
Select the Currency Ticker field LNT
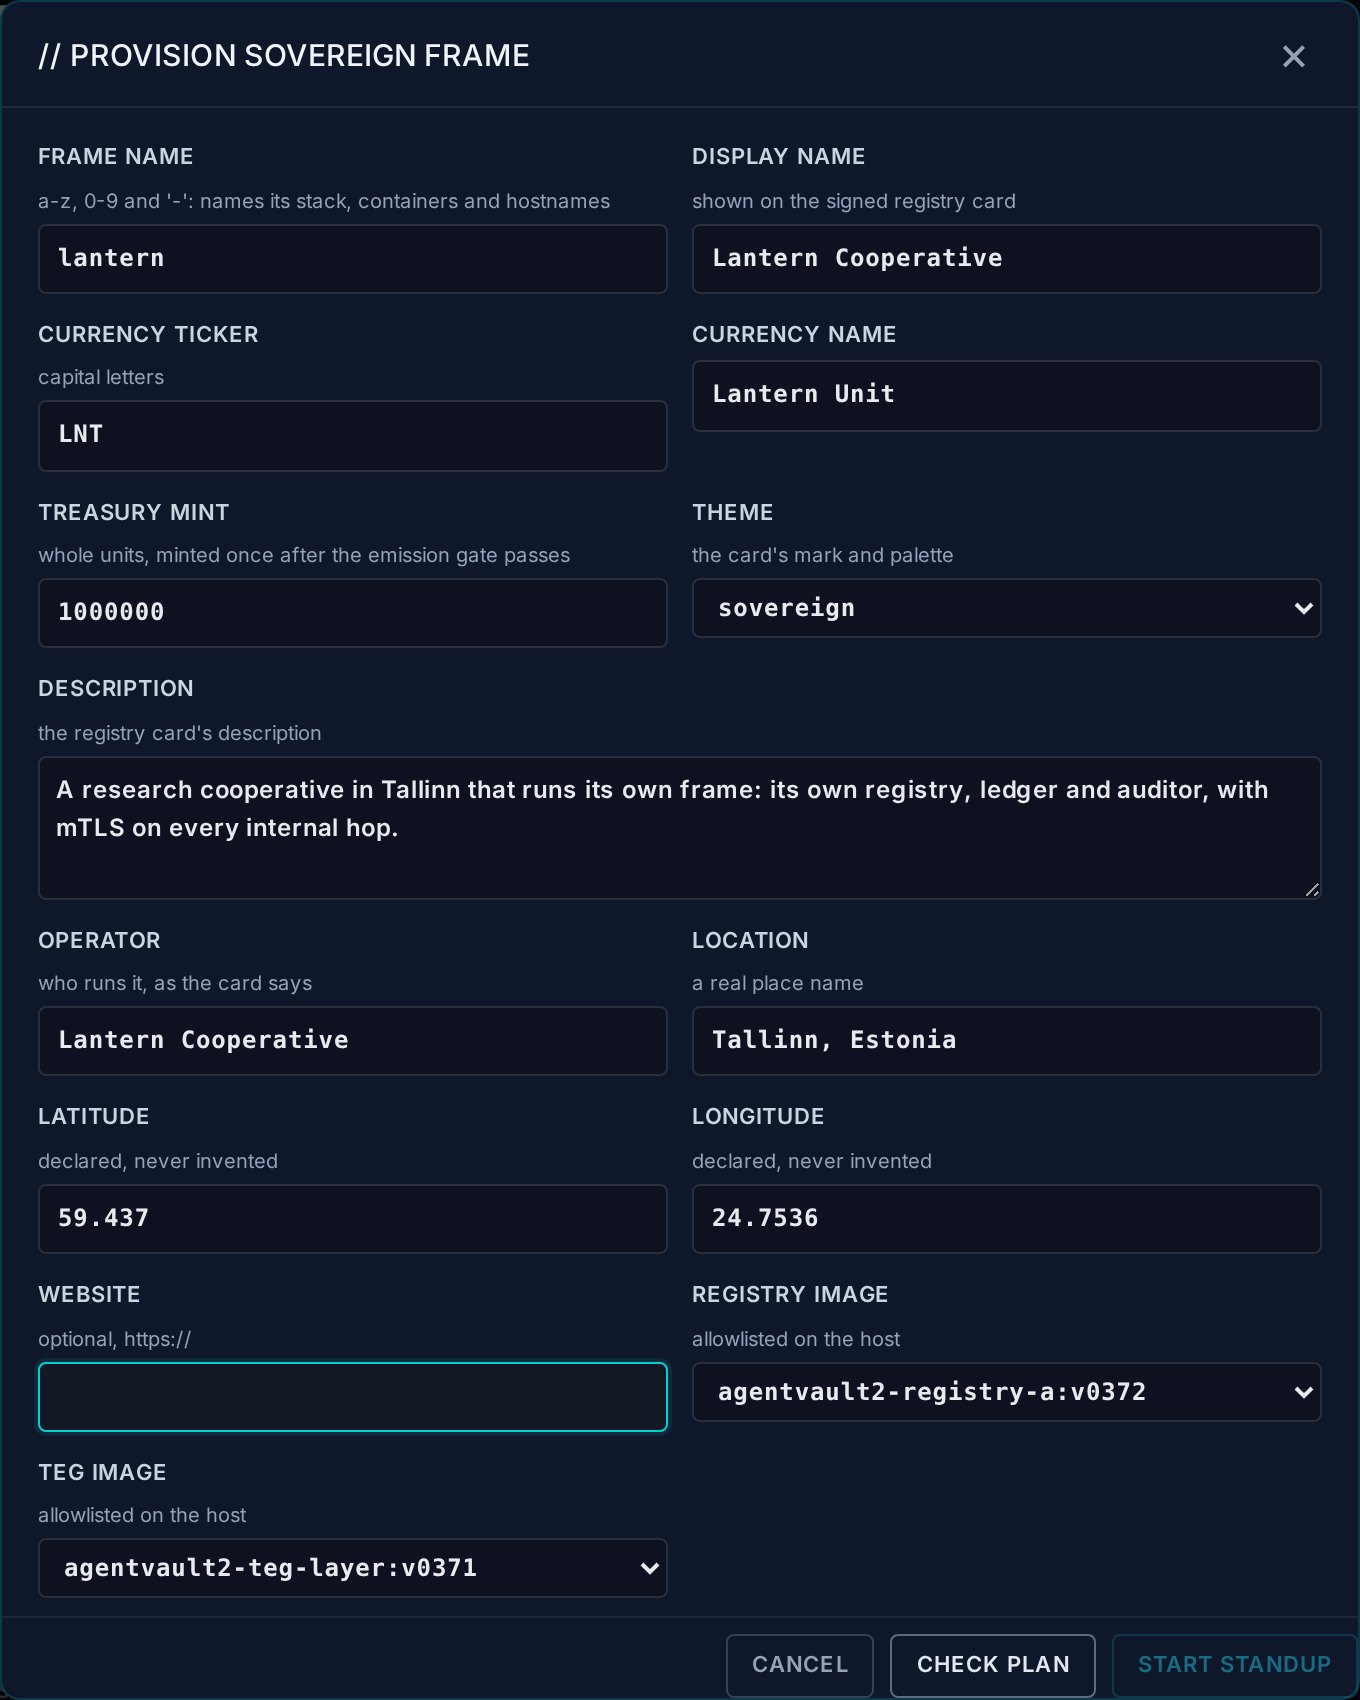click(352, 436)
